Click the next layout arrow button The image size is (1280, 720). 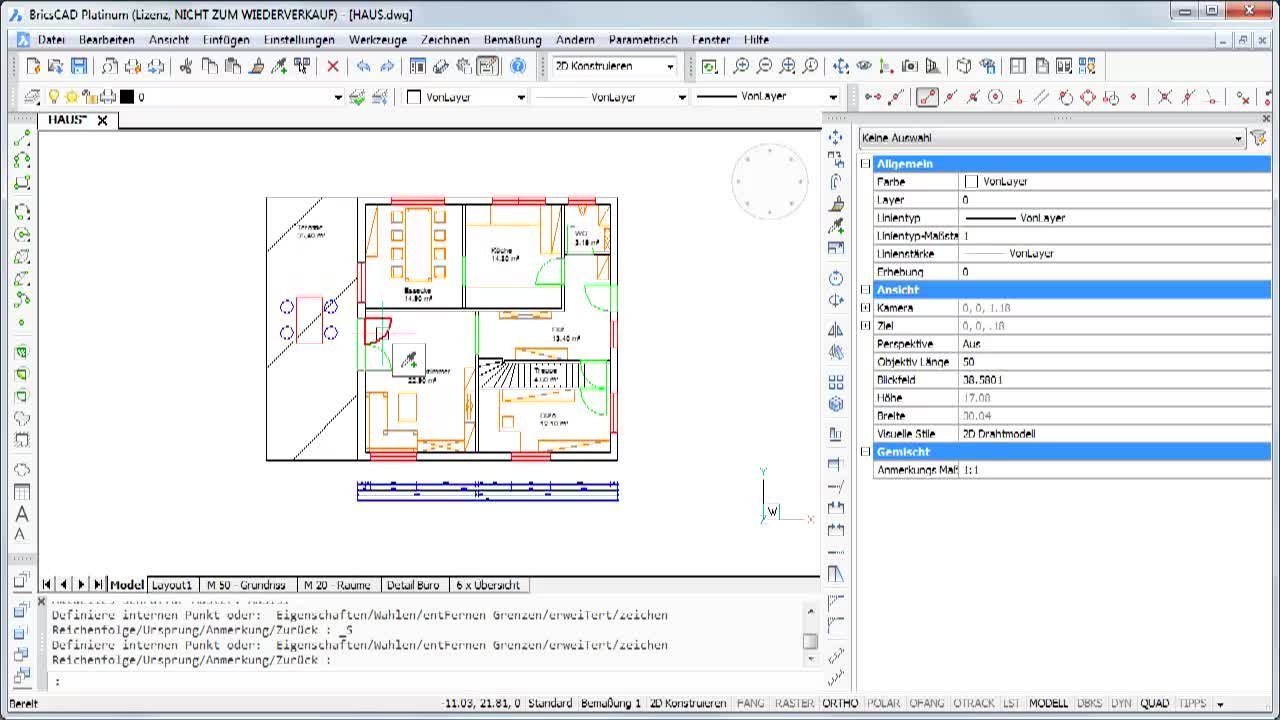[x=81, y=585]
